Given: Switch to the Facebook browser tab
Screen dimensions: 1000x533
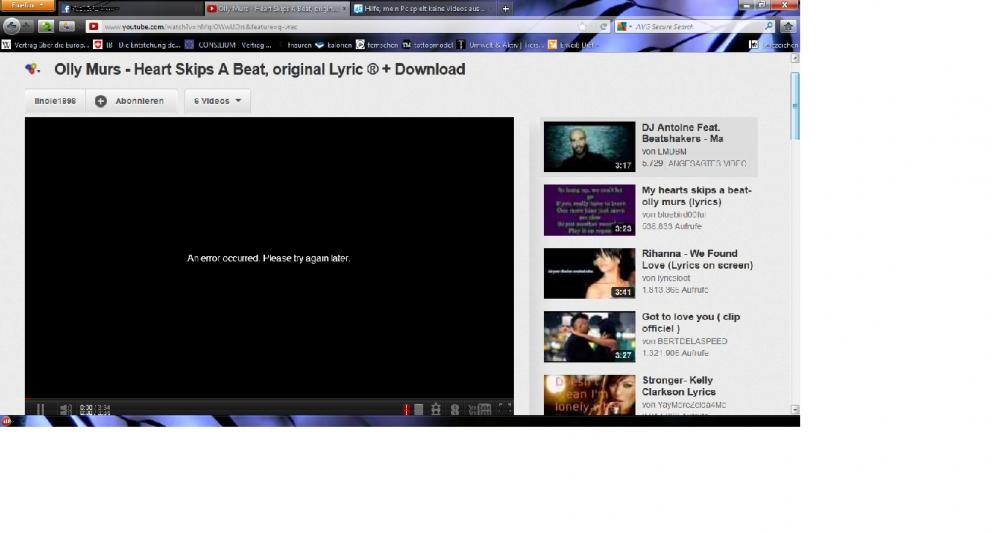Looking at the screenshot, I should click(x=131, y=9).
